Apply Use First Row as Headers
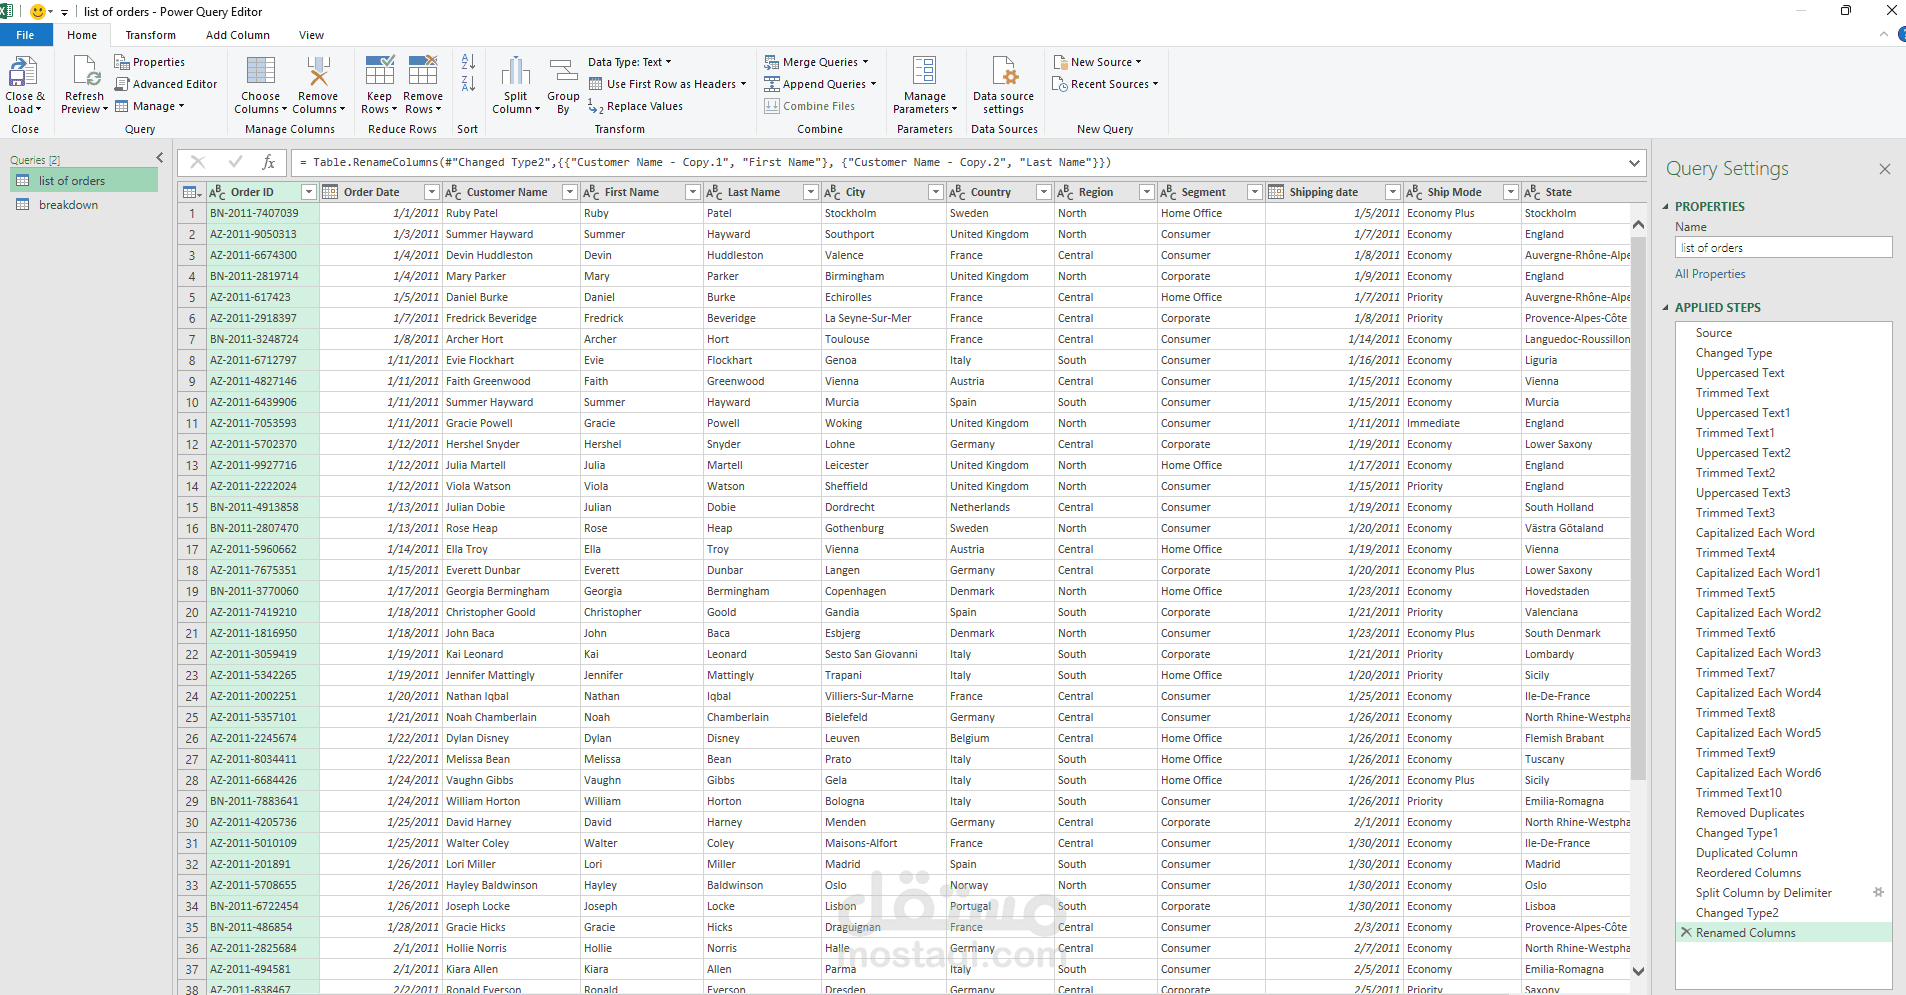This screenshot has width=1906, height=995. coord(667,84)
